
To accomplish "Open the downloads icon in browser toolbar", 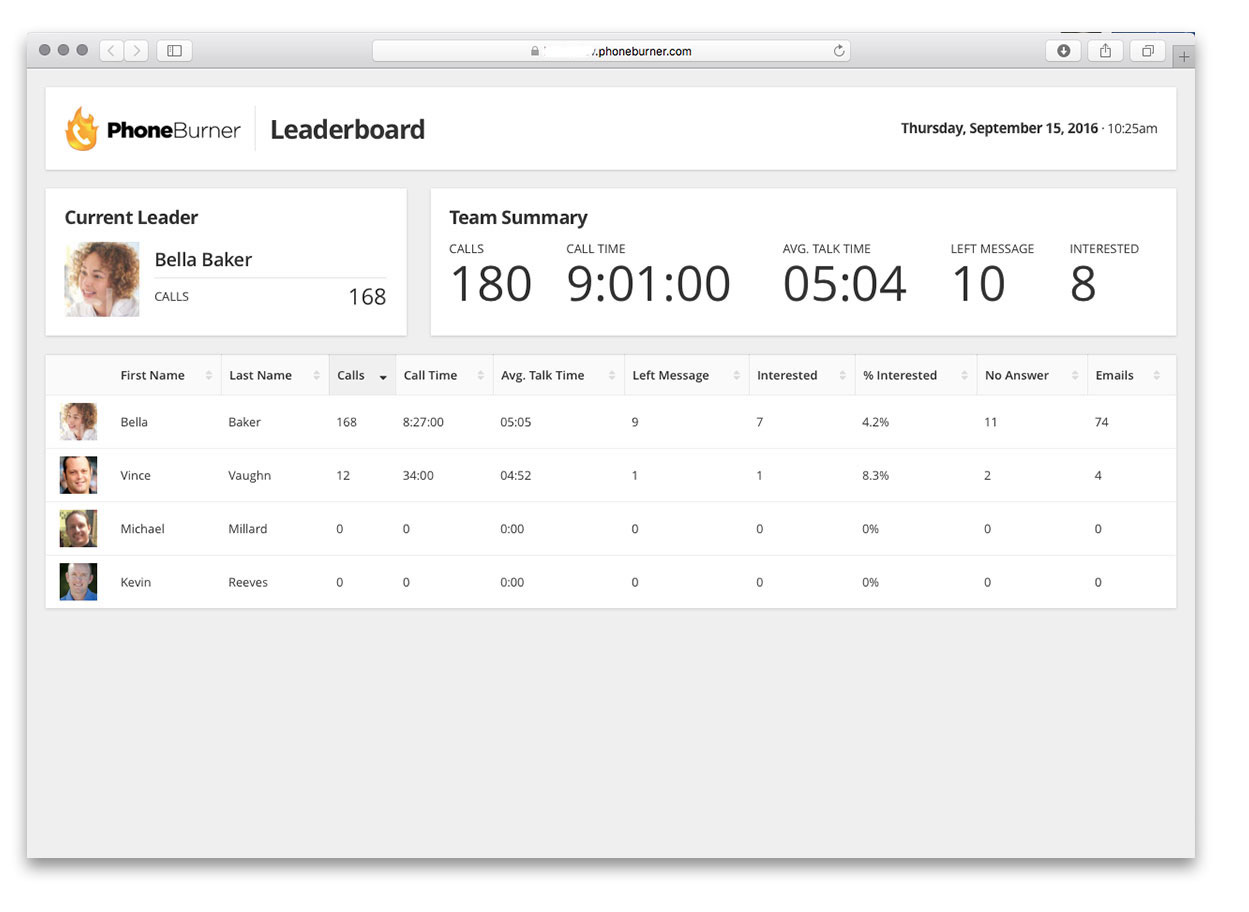I will click(x=1062, y=50).
